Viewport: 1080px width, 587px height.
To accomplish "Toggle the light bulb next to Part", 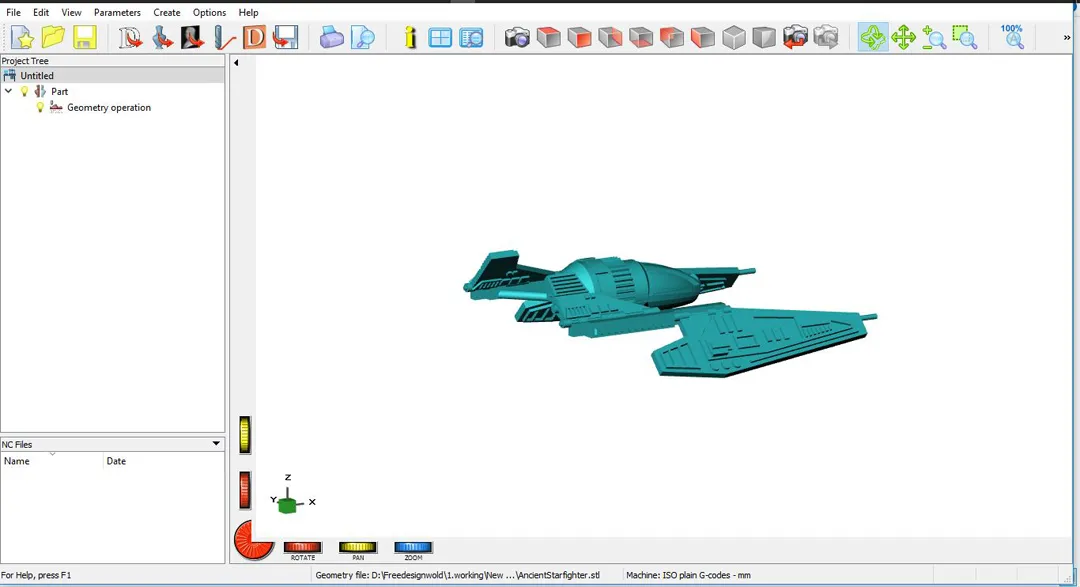I will (25, 91).
